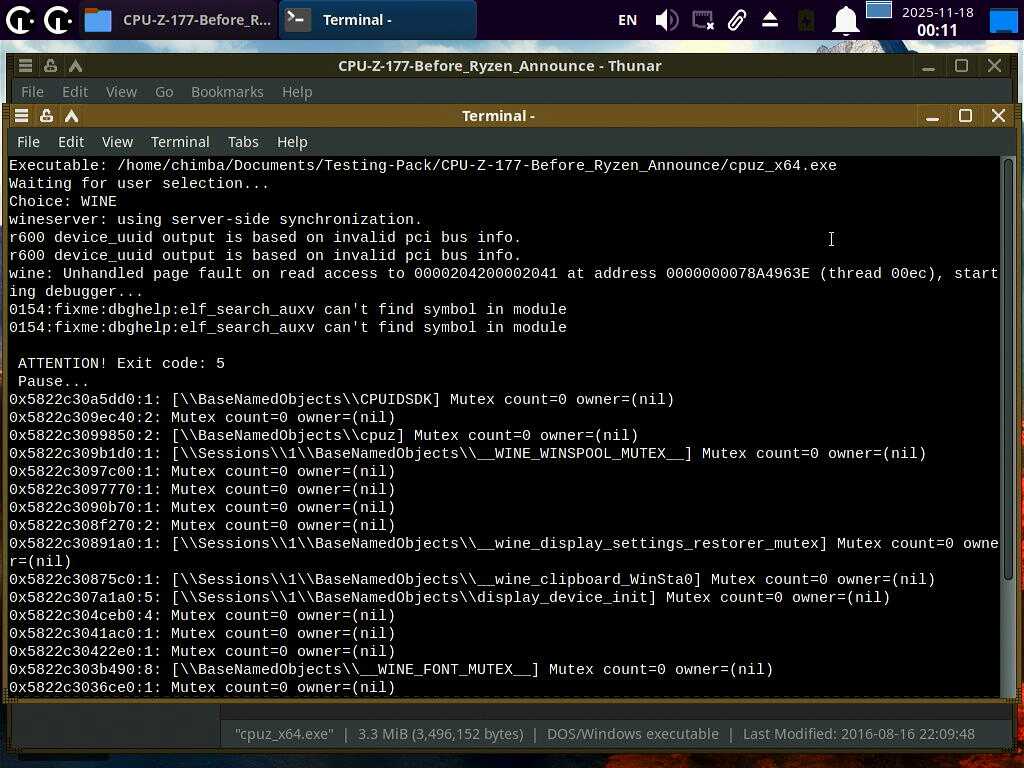Open Thunar Go menu
Viewport: 1024px width, 768px height.
point(164,92)
